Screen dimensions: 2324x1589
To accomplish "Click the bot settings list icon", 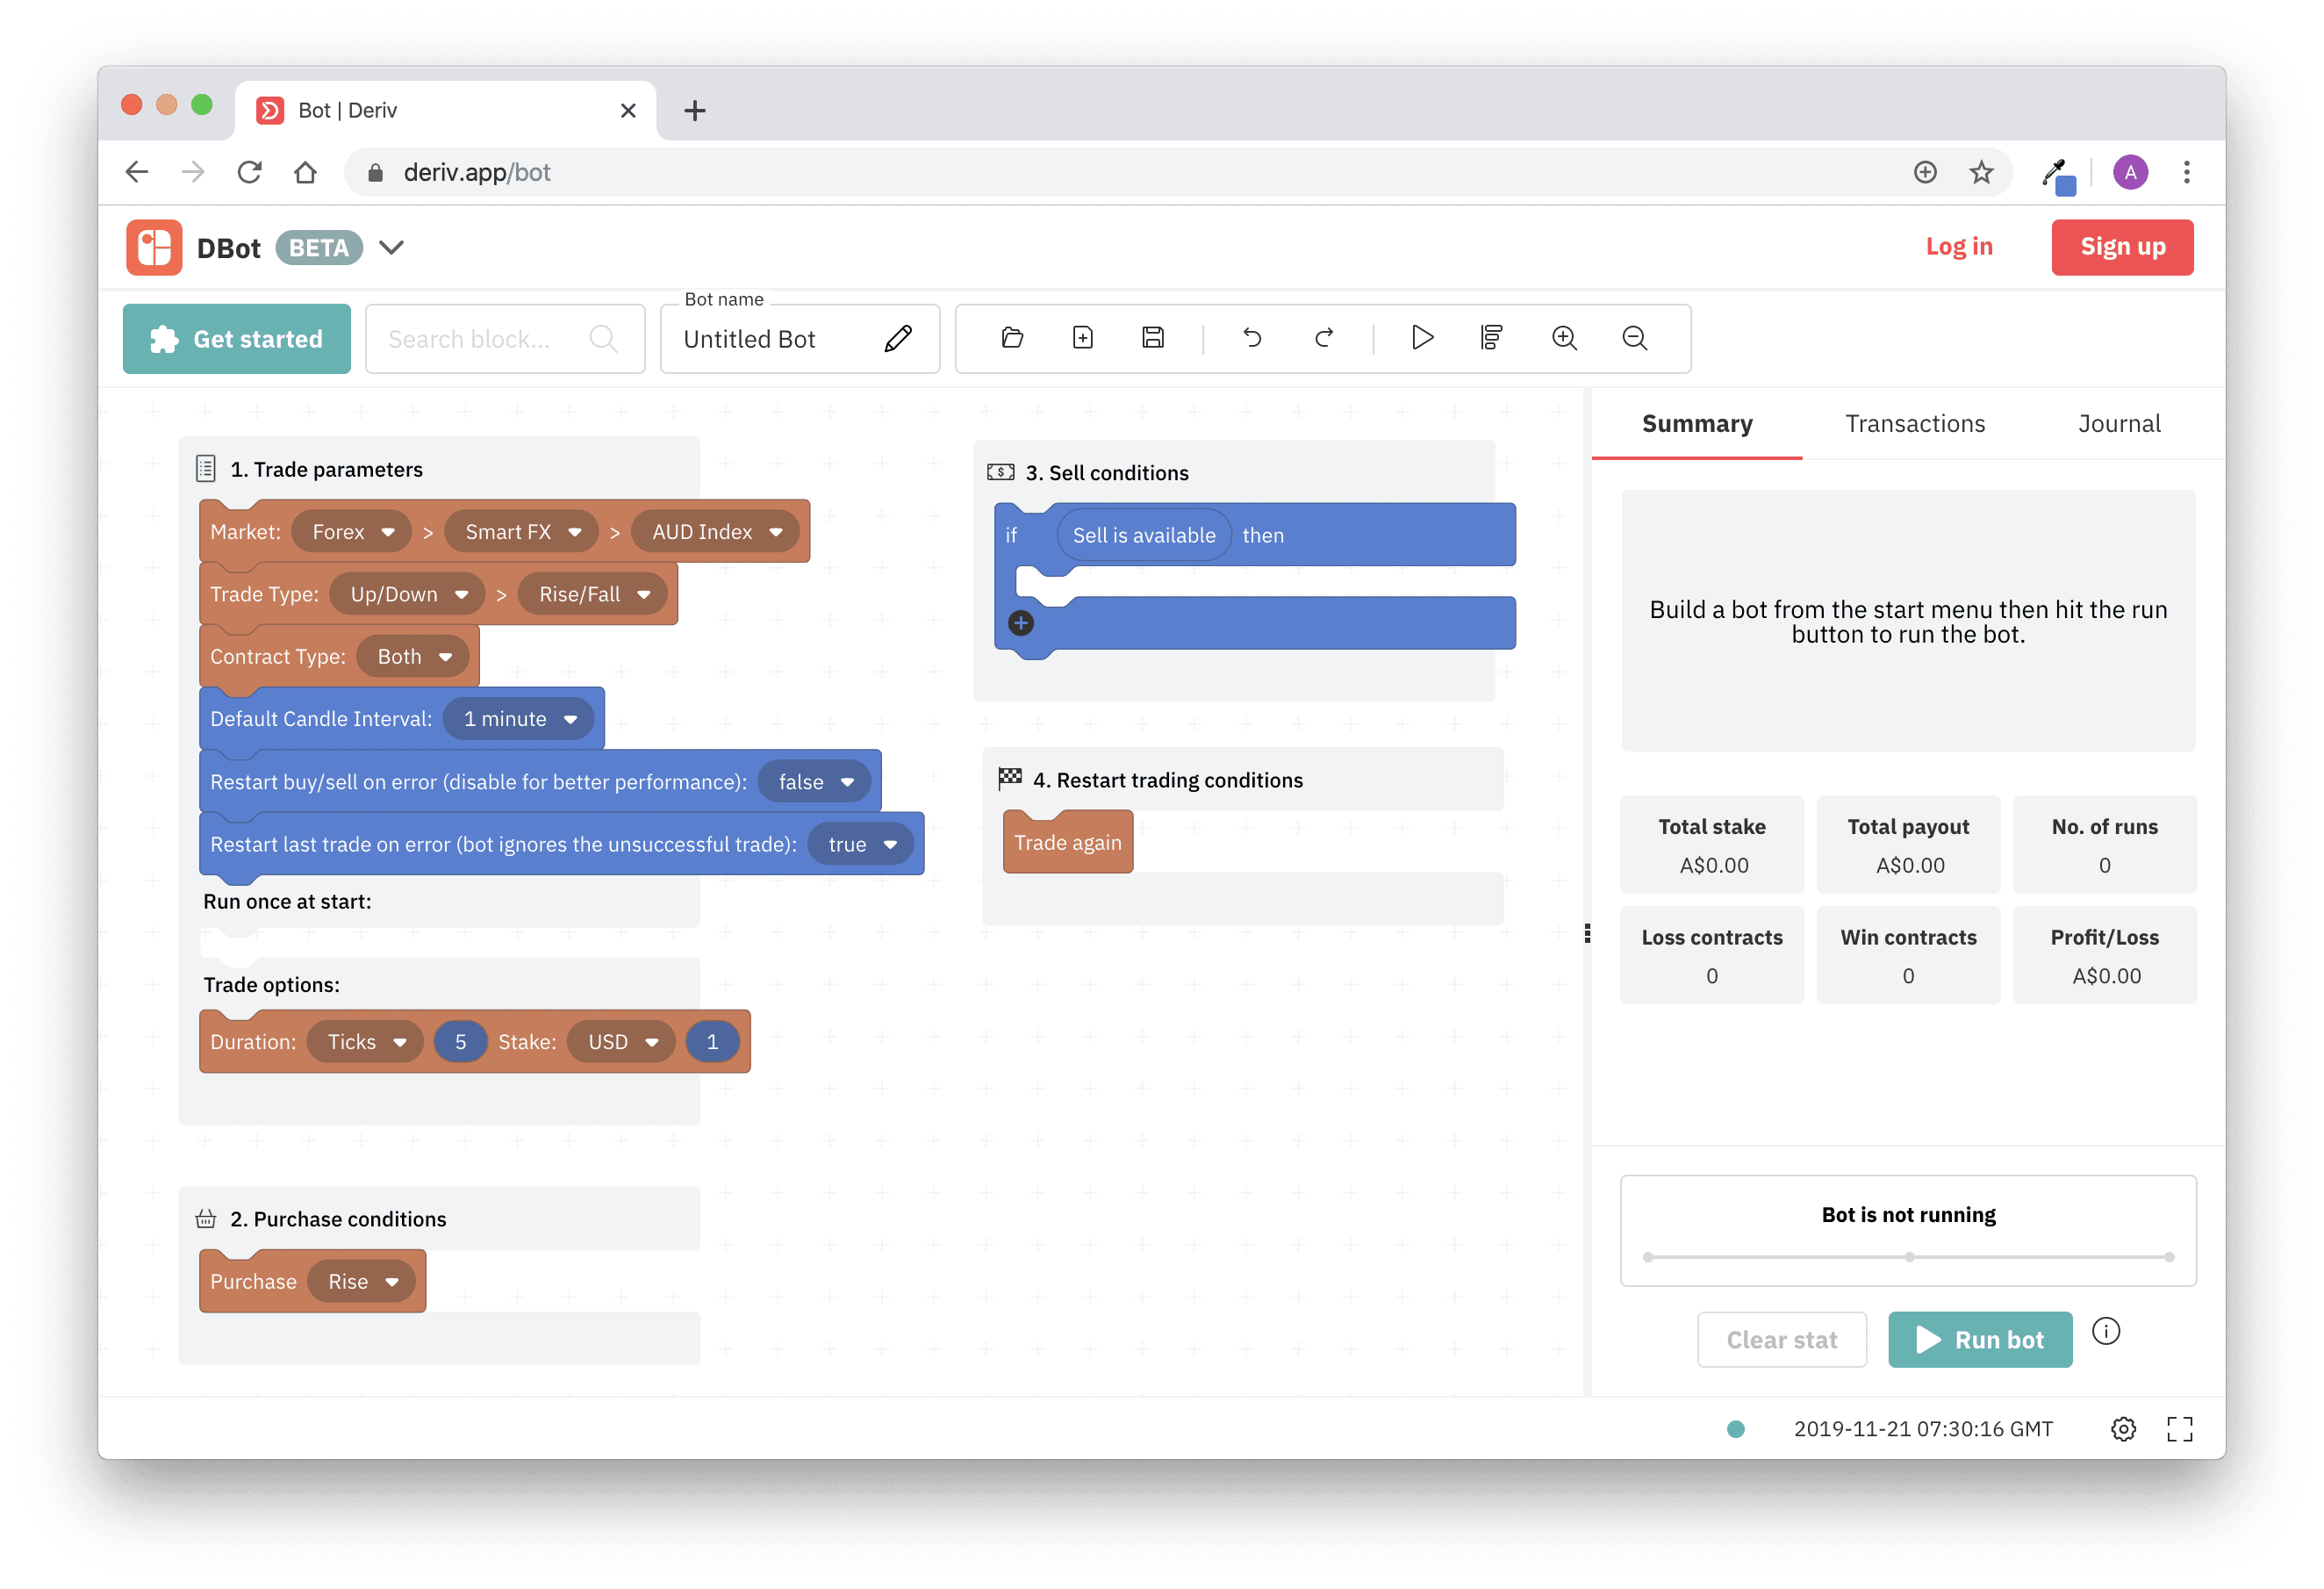I will pyautogui.click(x=1490, y=339).
